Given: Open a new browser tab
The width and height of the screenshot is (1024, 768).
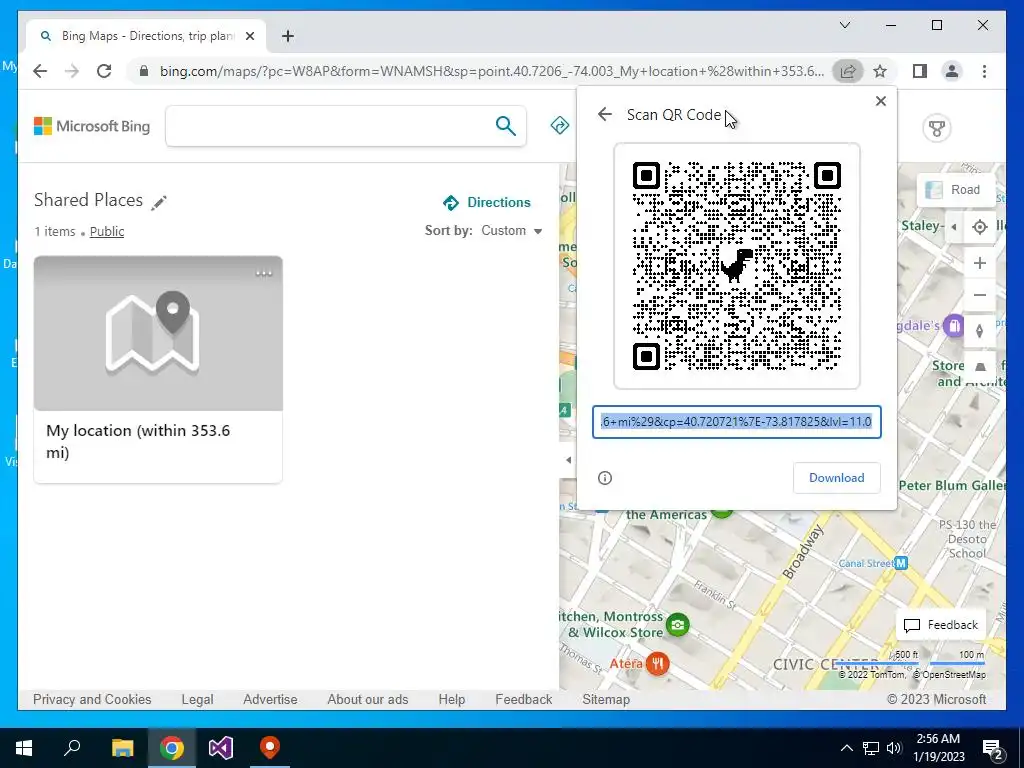Looking at the screenshot, I should (288, 36).
